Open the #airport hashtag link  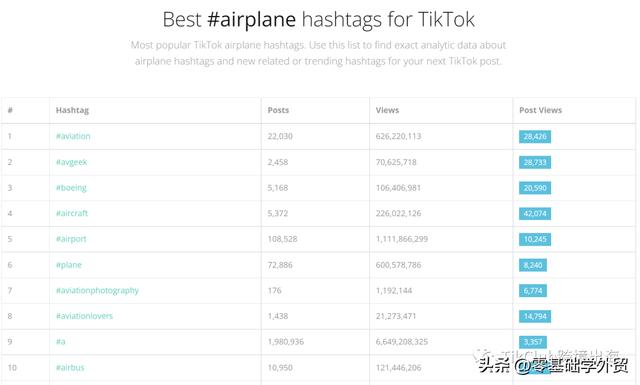(71, 239)
